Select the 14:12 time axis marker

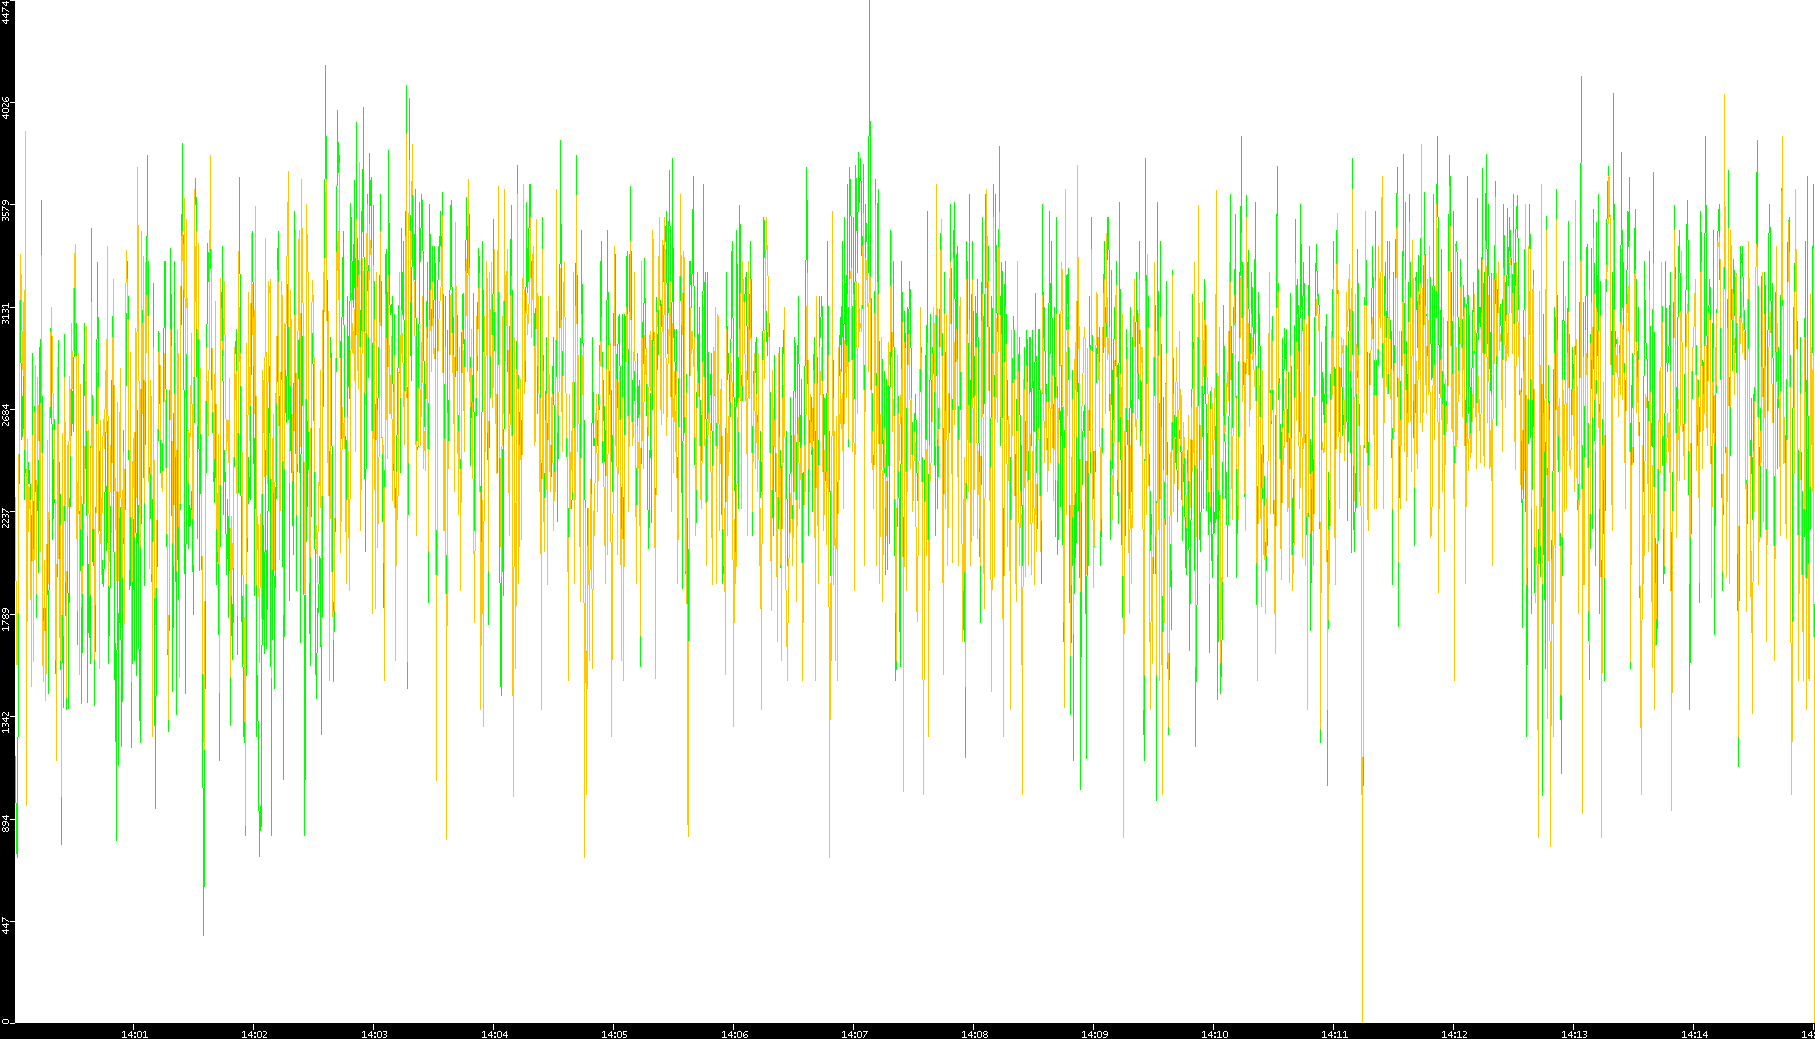(x=1454, y=1033)
